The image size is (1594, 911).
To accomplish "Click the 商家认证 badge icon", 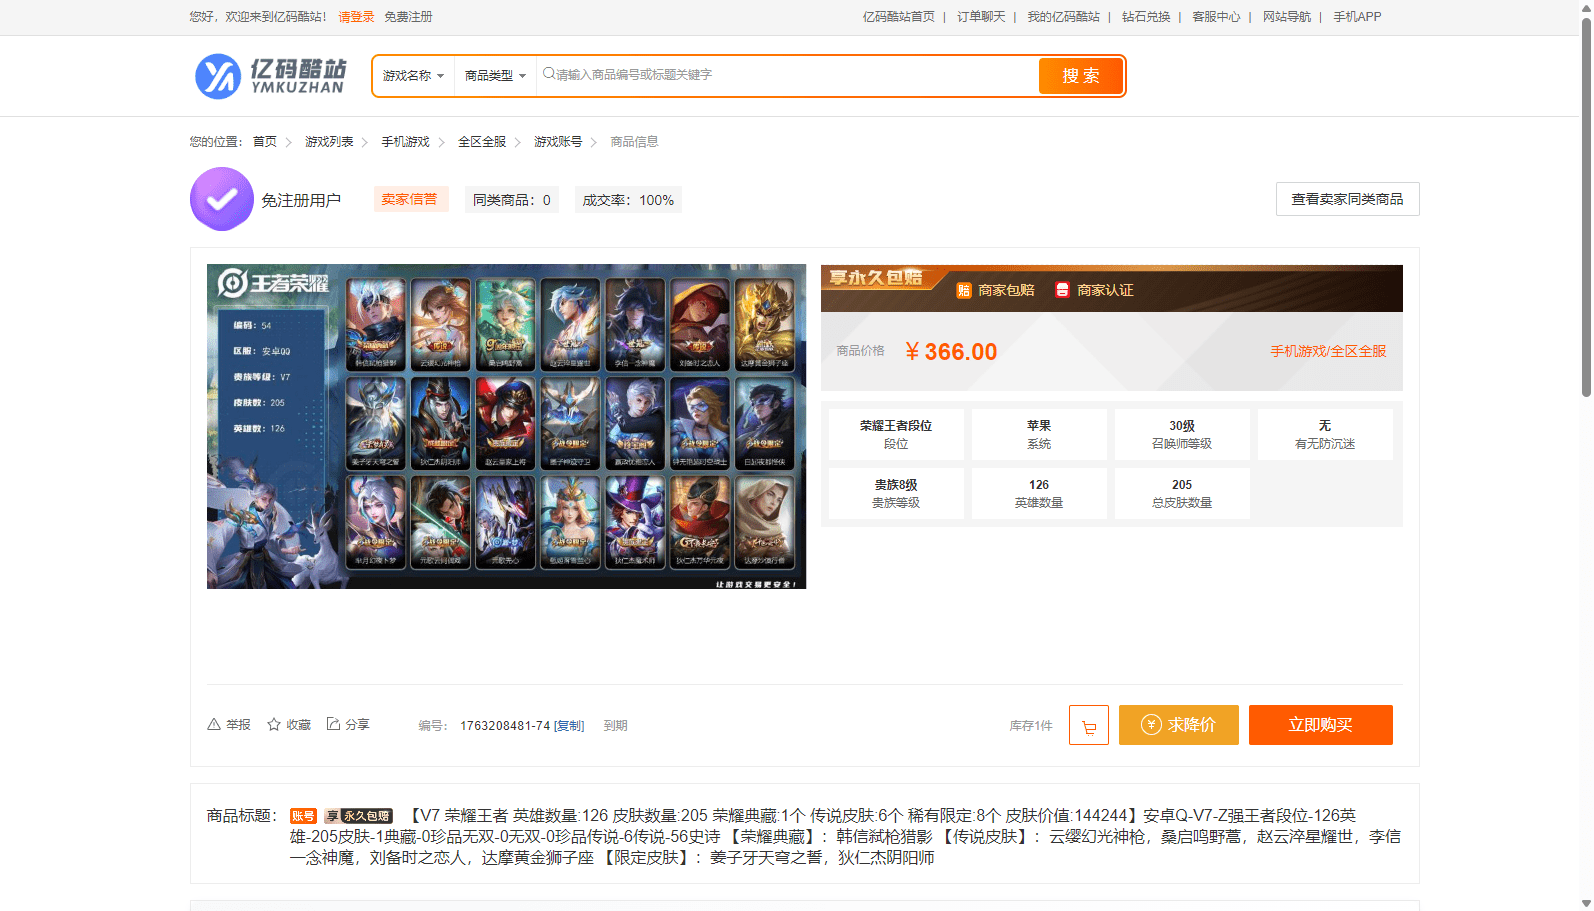I will (1063, 290).
